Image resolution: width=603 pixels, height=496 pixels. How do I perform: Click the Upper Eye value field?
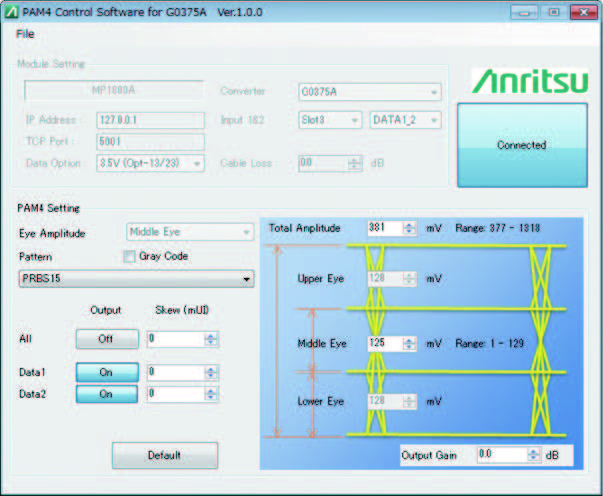[x=385, y=278]
